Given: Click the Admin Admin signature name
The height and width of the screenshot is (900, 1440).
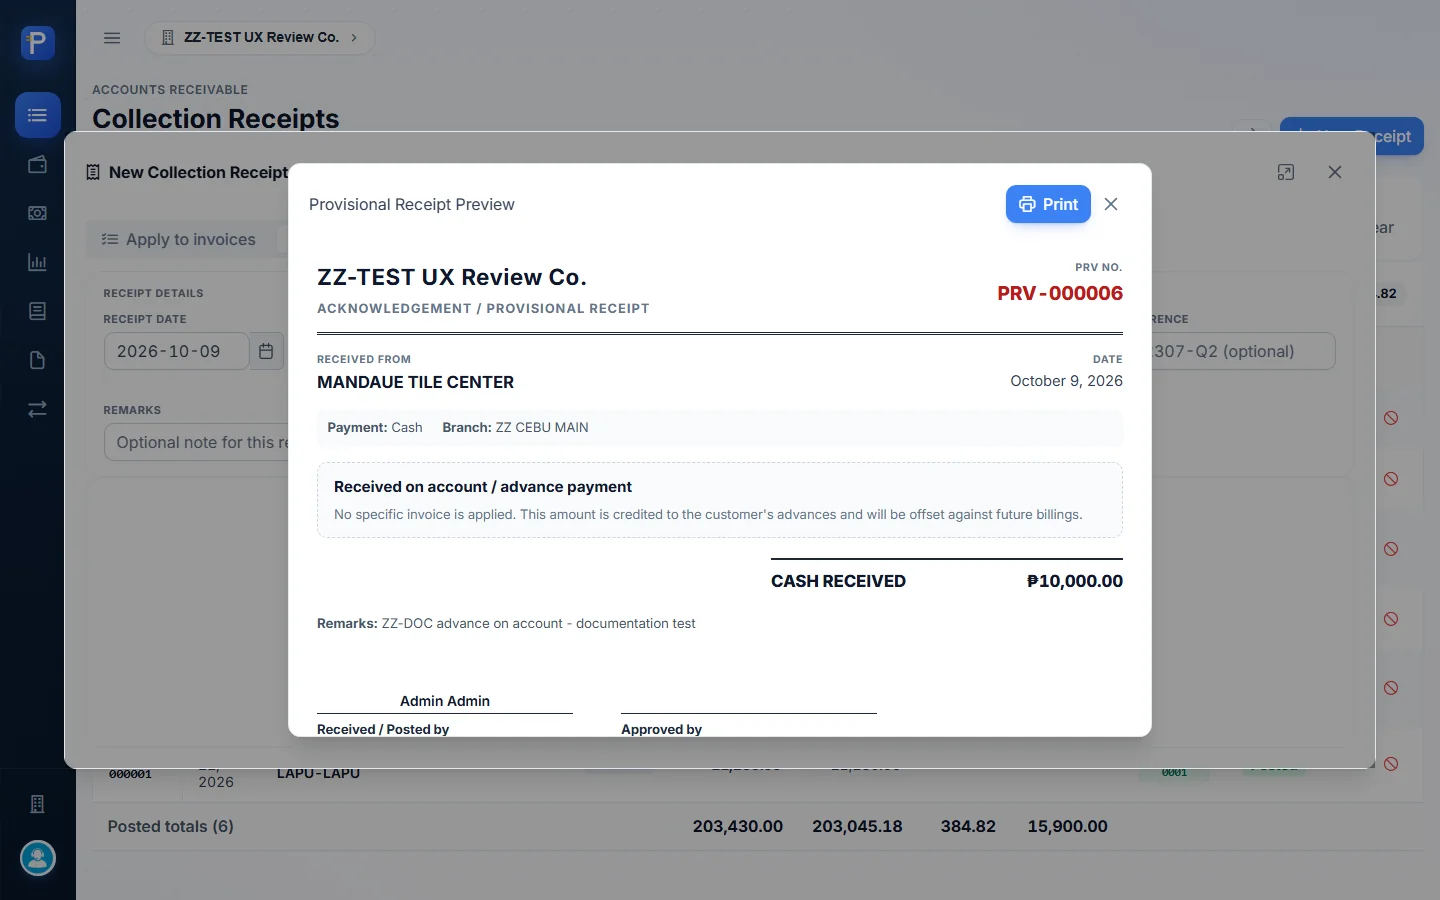Looking at the screenshot, I should click(x=445, y=701).
